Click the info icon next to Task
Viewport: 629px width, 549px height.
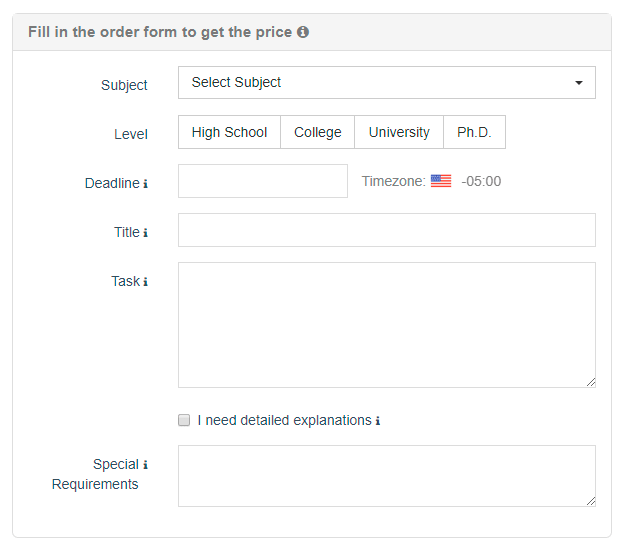coord(145,282)
